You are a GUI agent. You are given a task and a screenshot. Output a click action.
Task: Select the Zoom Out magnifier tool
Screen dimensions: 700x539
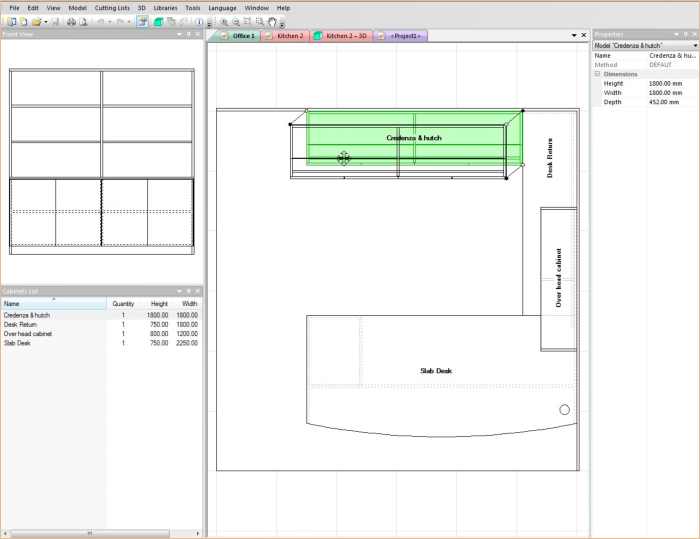pos(236,21)
